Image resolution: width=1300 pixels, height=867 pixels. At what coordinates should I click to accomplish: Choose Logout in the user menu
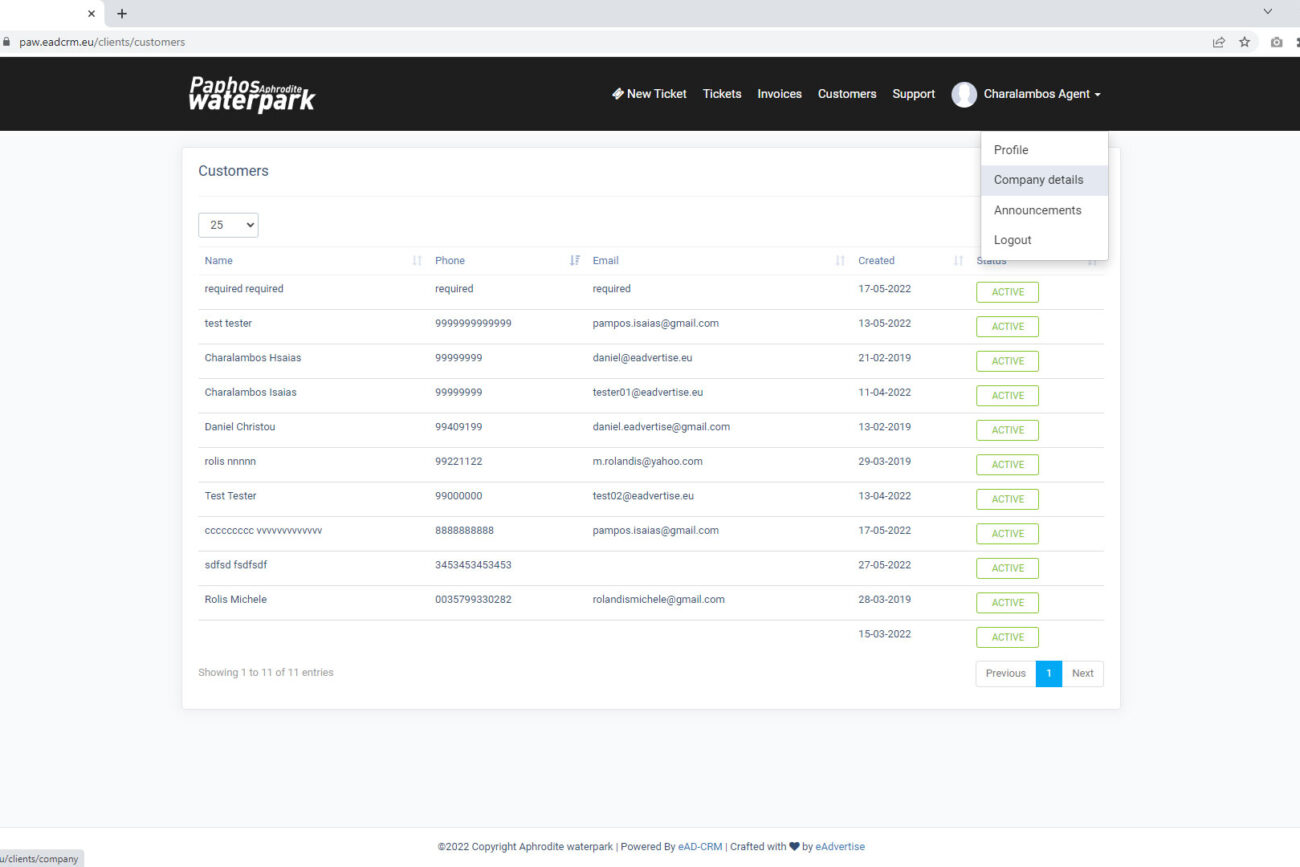(1012, 240)
